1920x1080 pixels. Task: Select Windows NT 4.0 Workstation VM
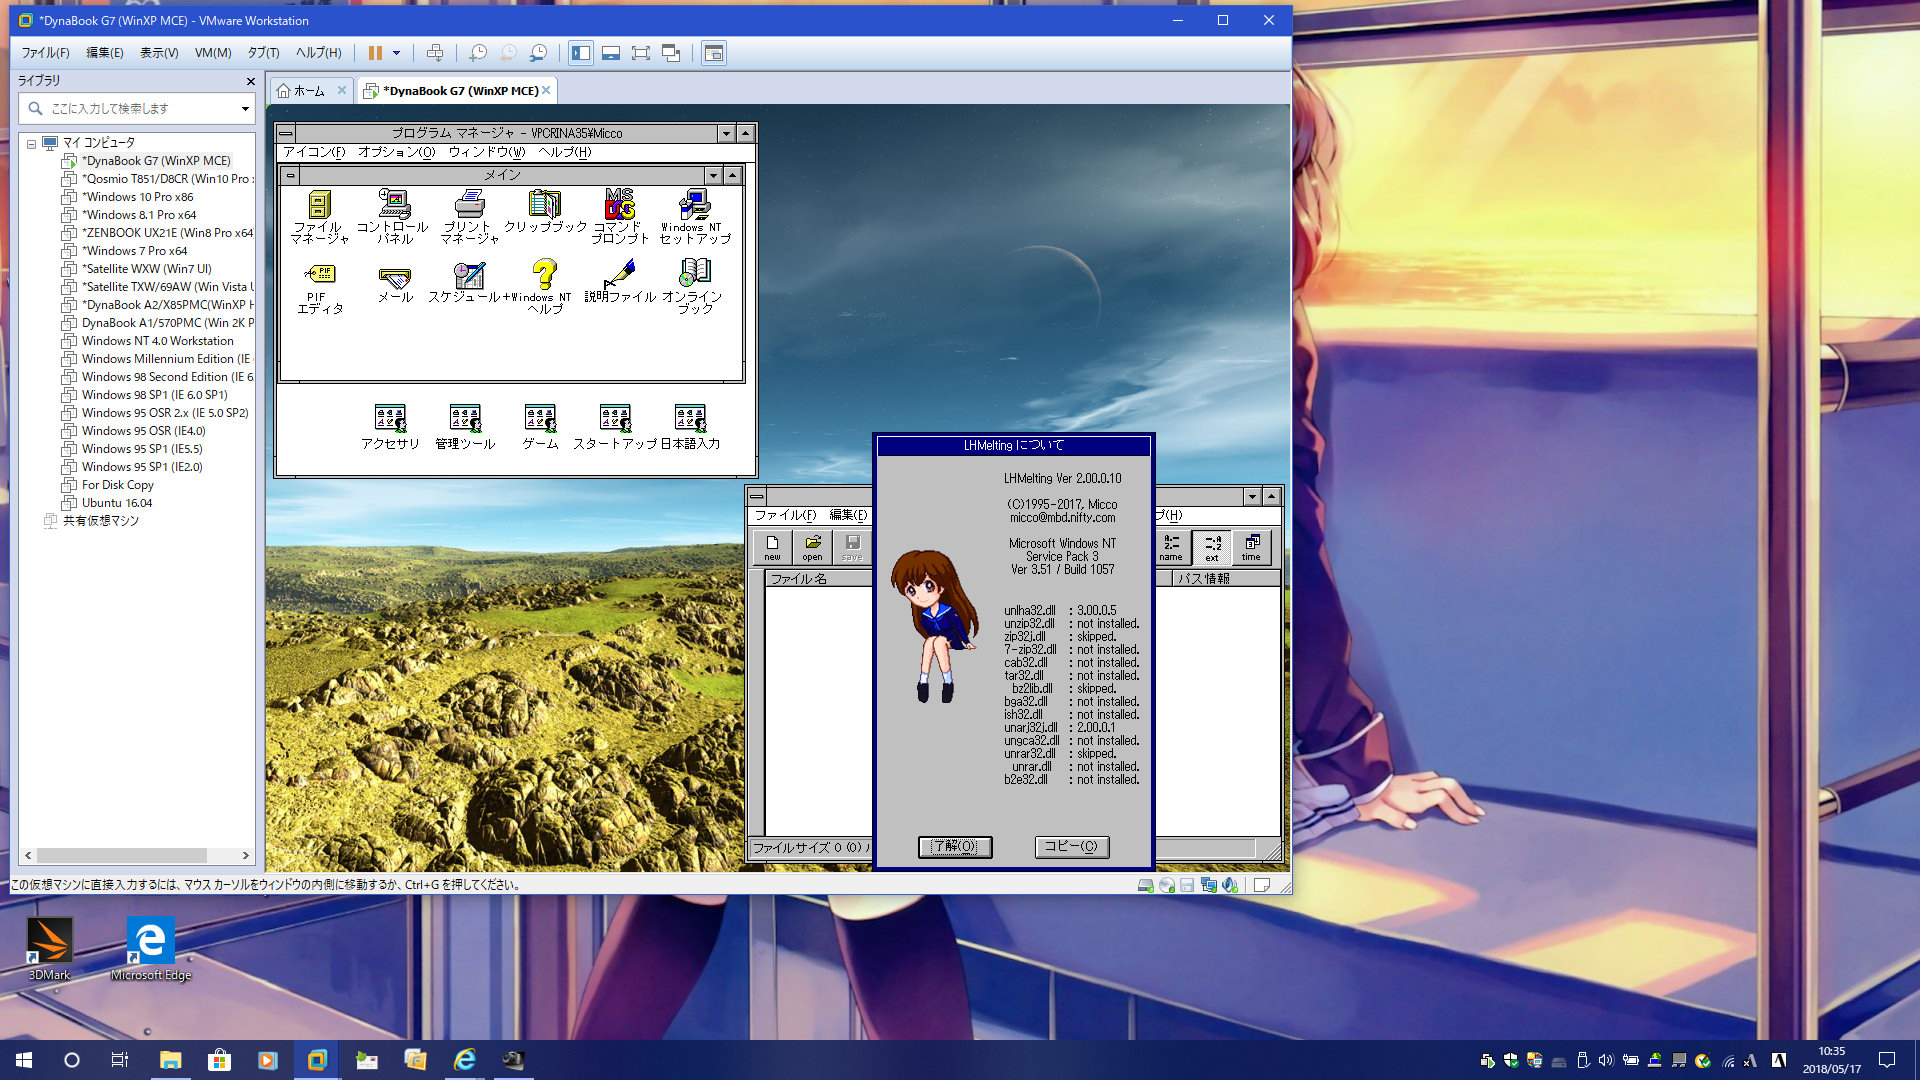click(157, 341)
